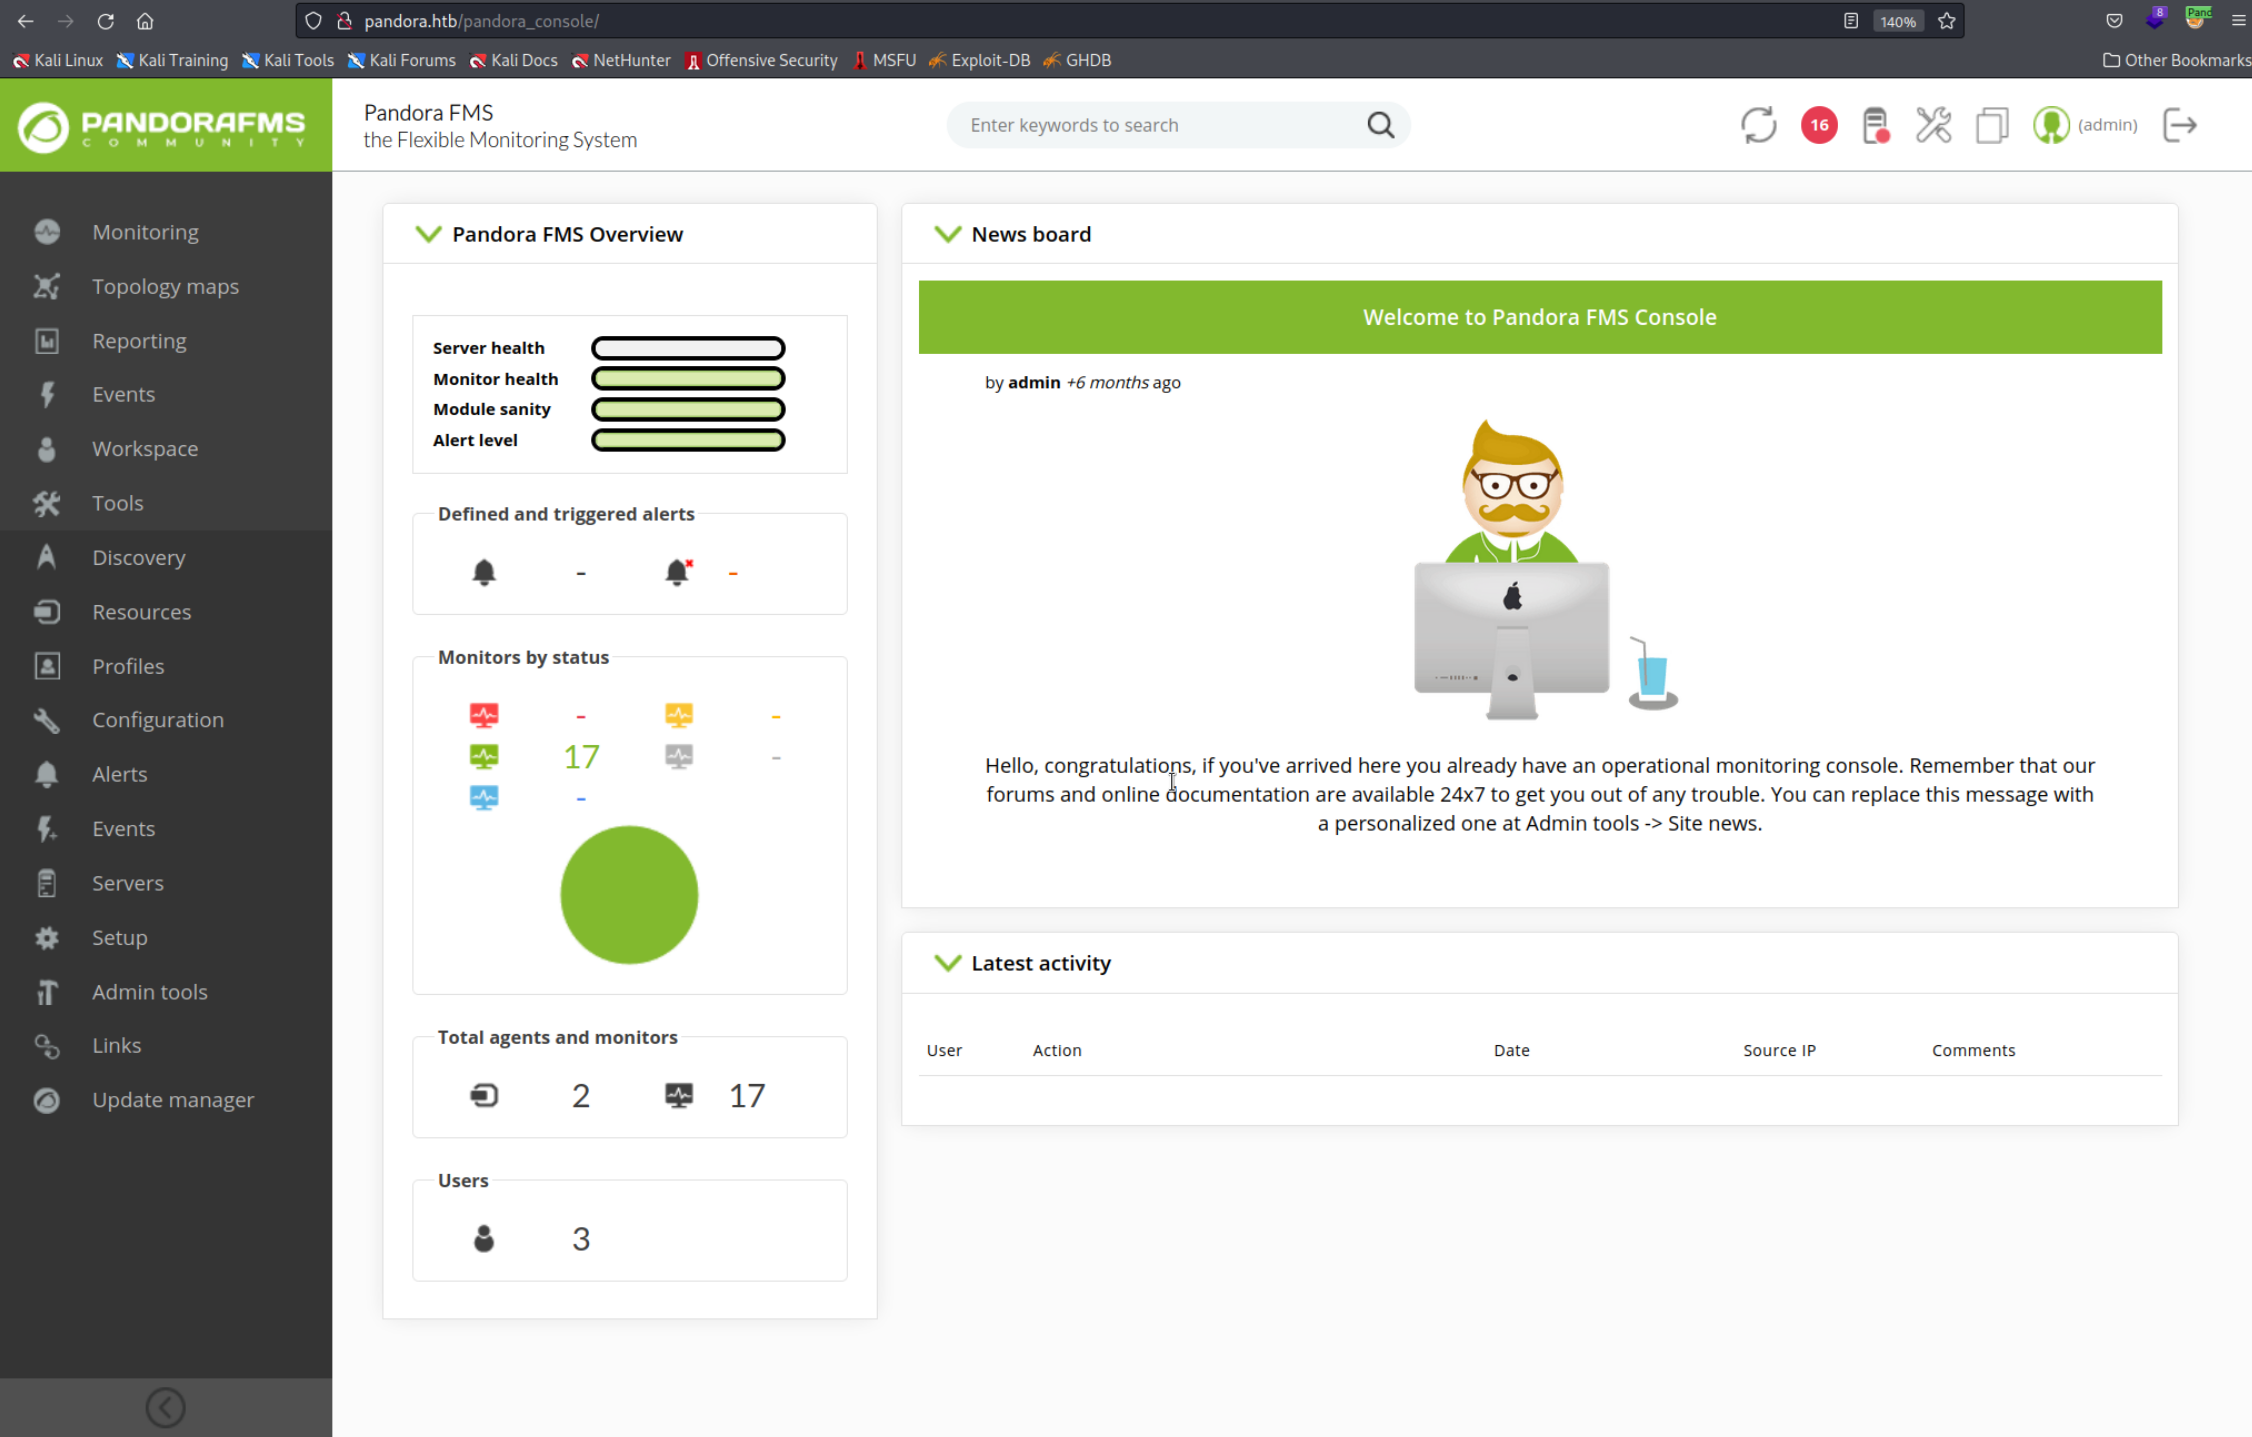Click the Admin tools sidebar icon

[x=47, y=992]
